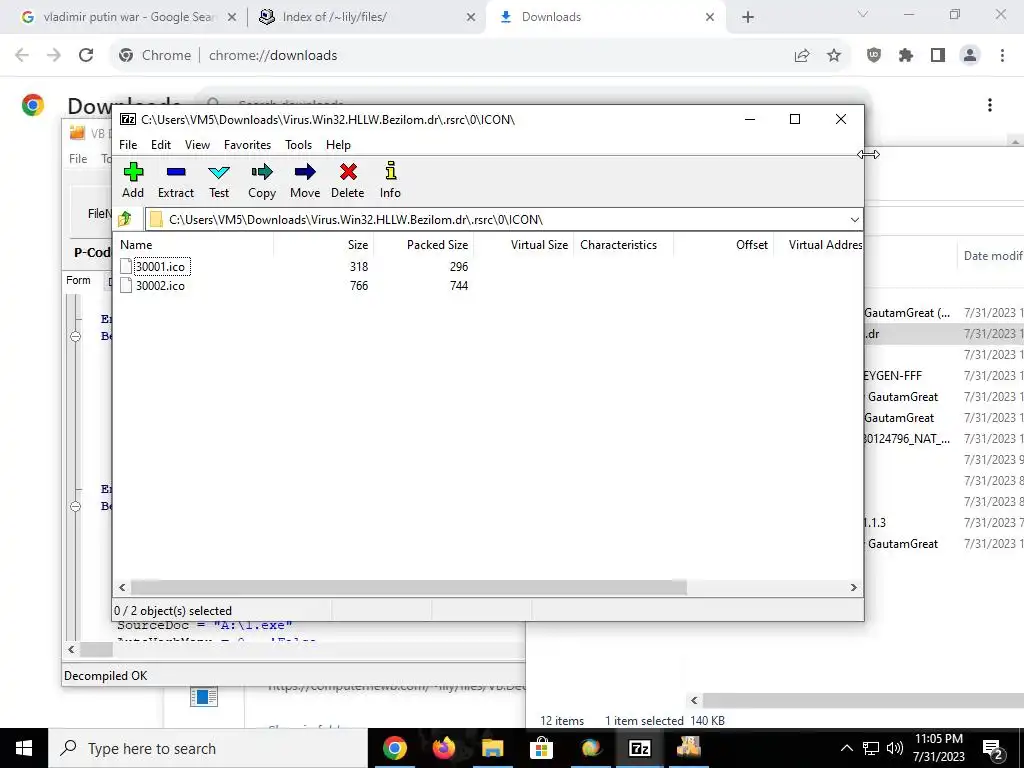Click right arrow of 7-Zip horizontal scrollbar
This screenshot has height=768, width=1024.
[854, 588]
